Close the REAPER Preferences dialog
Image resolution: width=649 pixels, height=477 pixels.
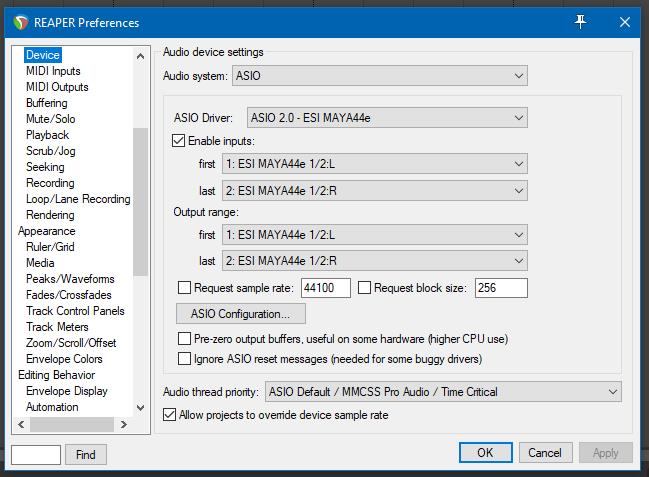(625, 22)
